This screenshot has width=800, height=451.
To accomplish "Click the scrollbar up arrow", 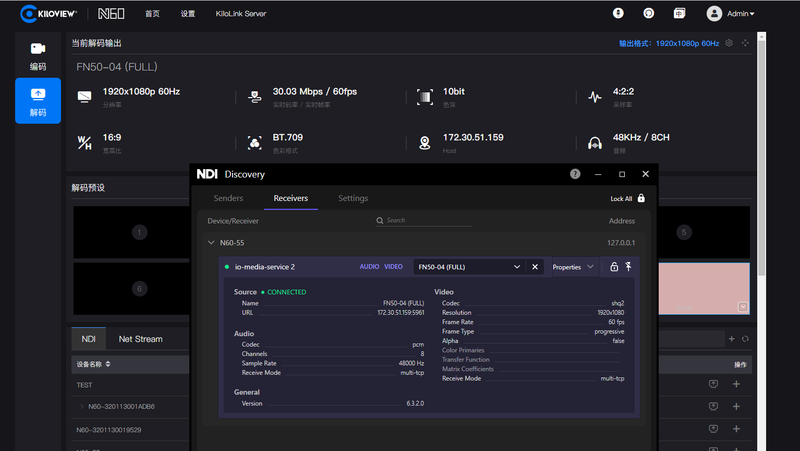I will click(x=761, y=36).
